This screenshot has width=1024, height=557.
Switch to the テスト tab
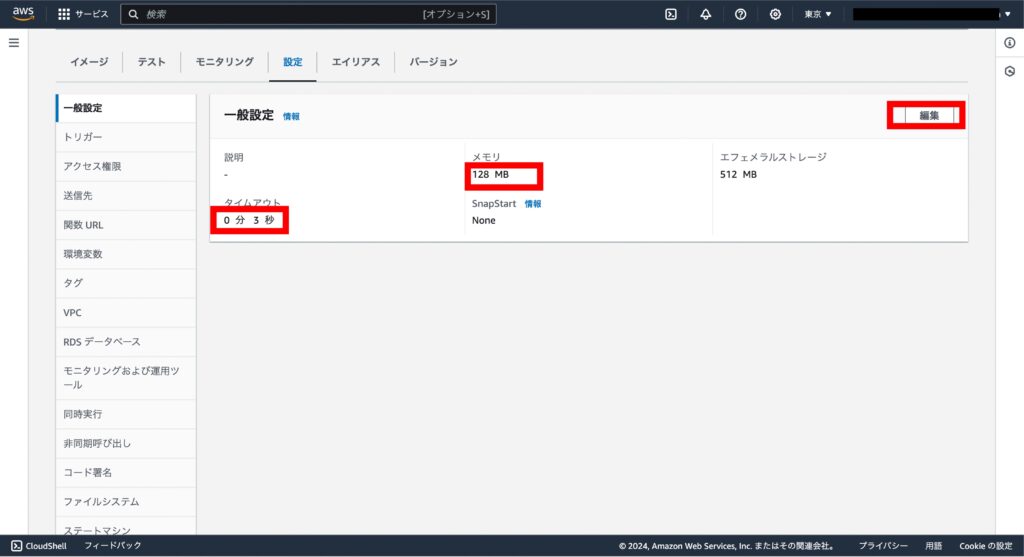[152, 61]
